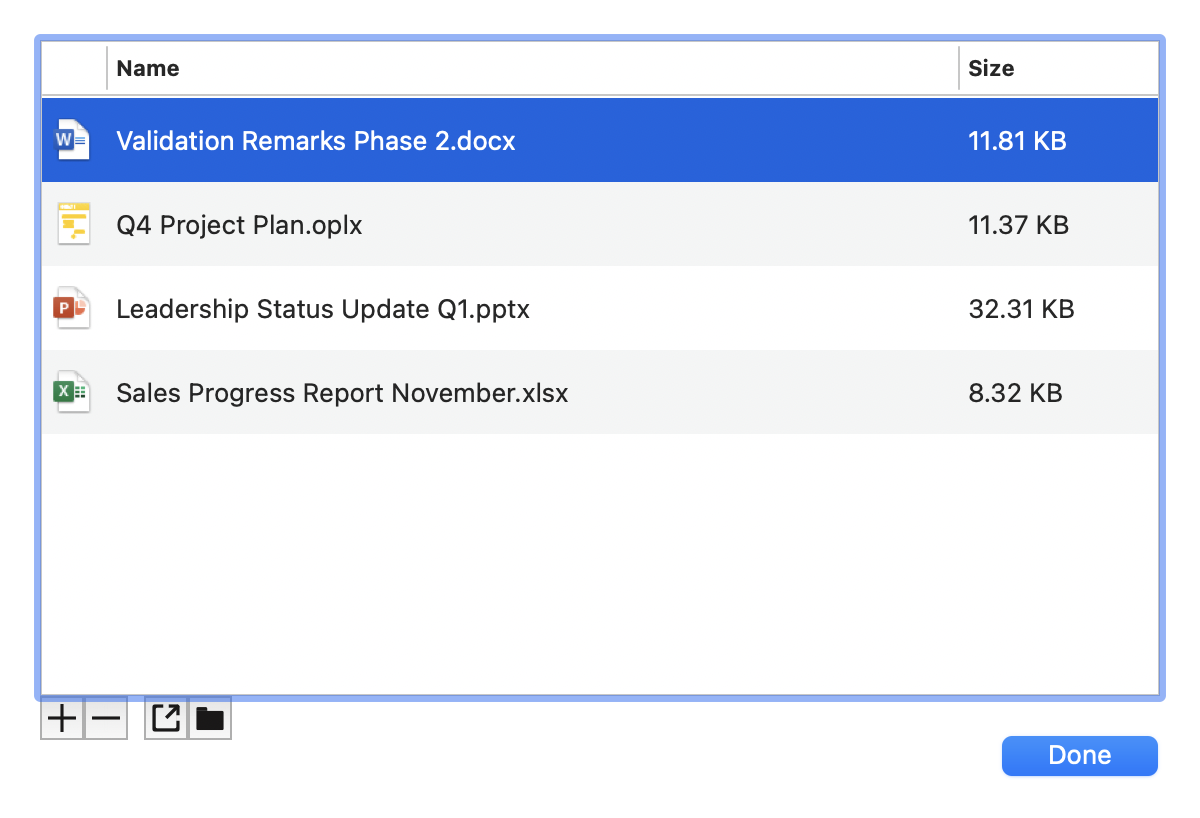Click the PowerPoint presentation file icon

coord(72,309)
